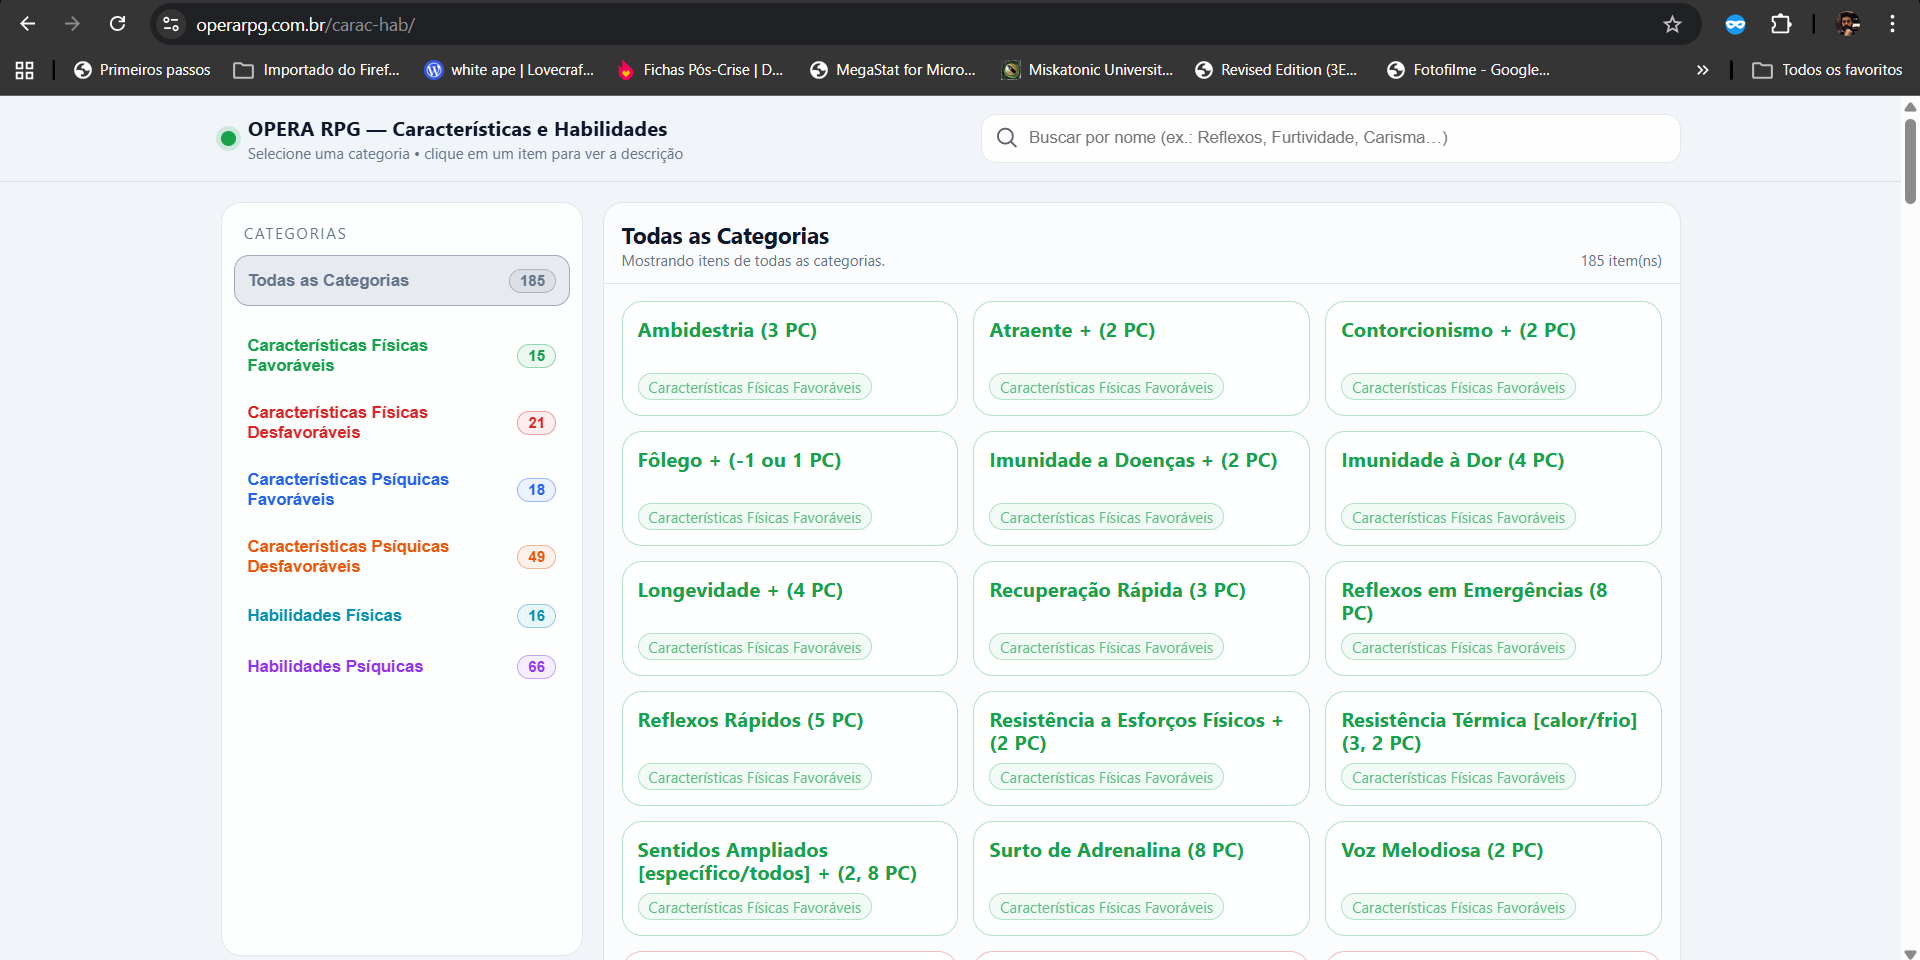This screenshot has width=1920, height=960.
Task: Open Importado do Firefox bookmark folder
Action: [x=316, y=70]
